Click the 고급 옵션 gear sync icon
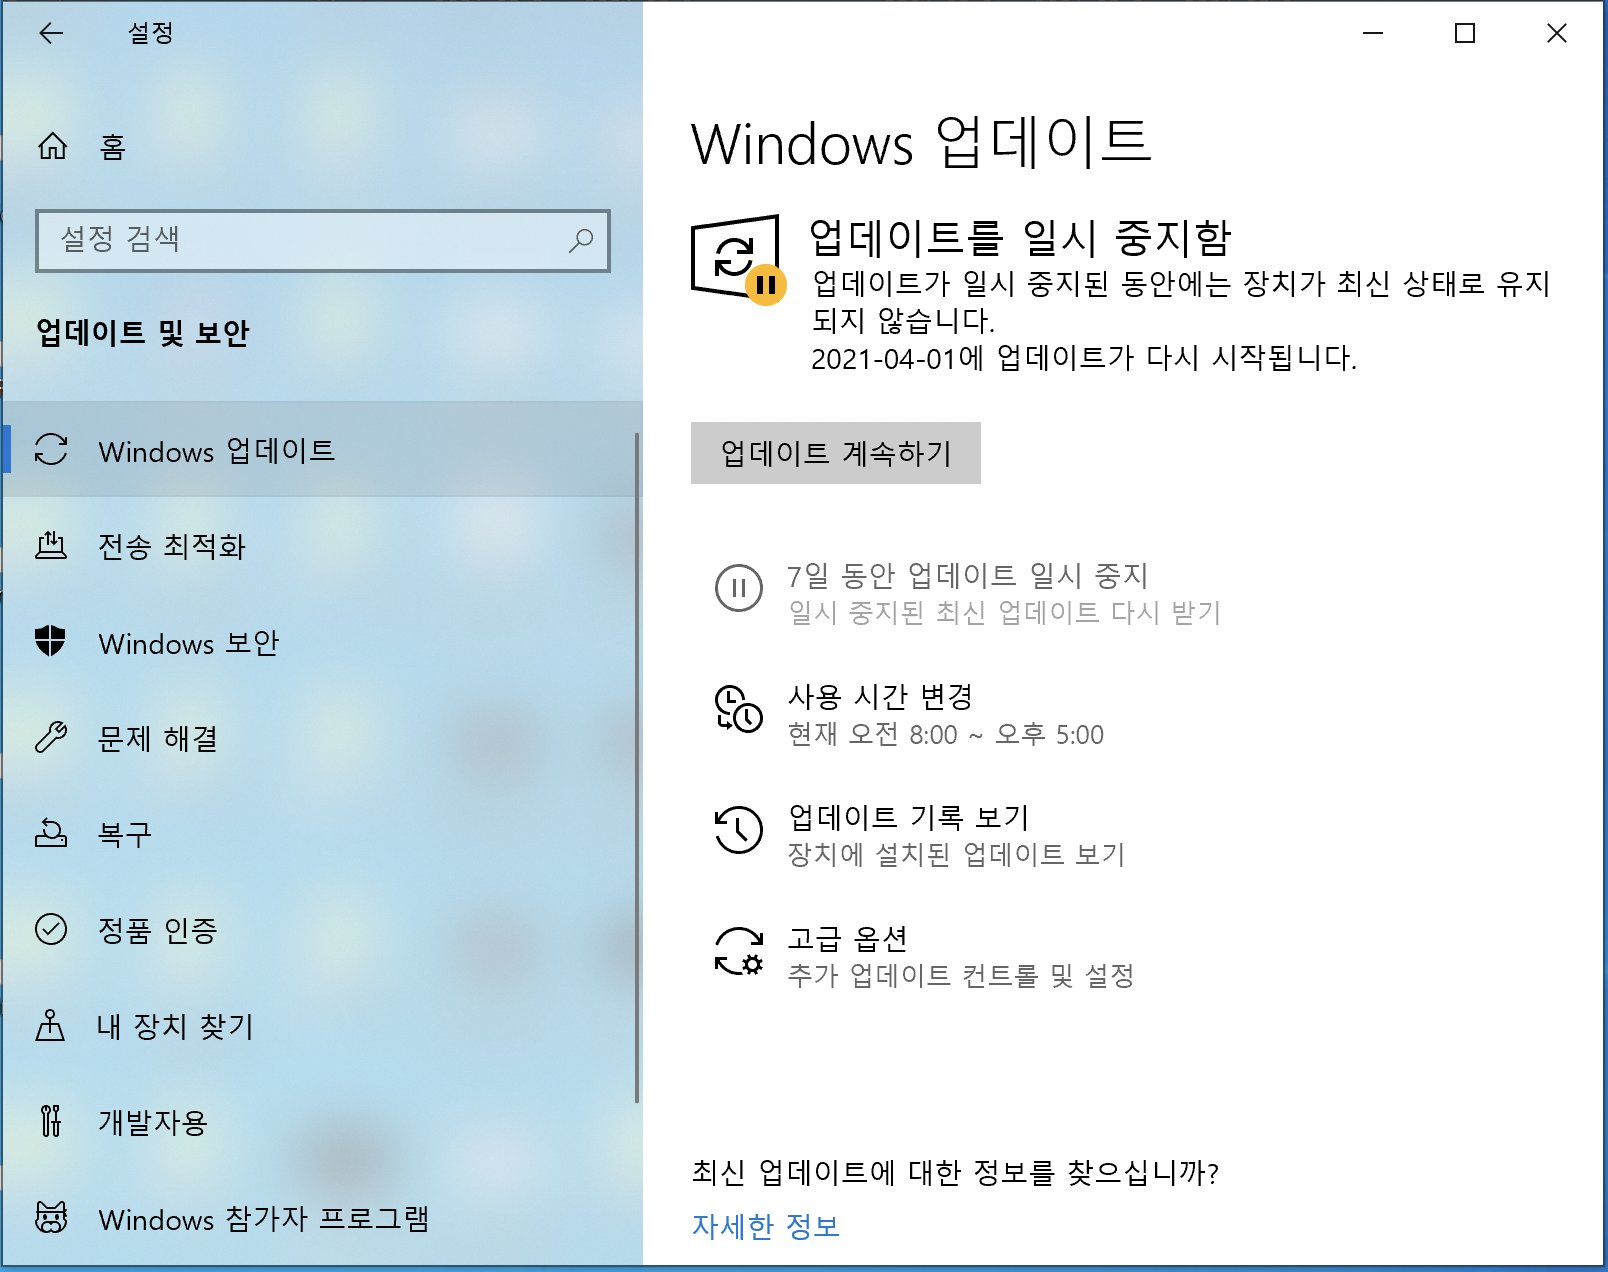 pyautogui.click(x=739, y=951)
